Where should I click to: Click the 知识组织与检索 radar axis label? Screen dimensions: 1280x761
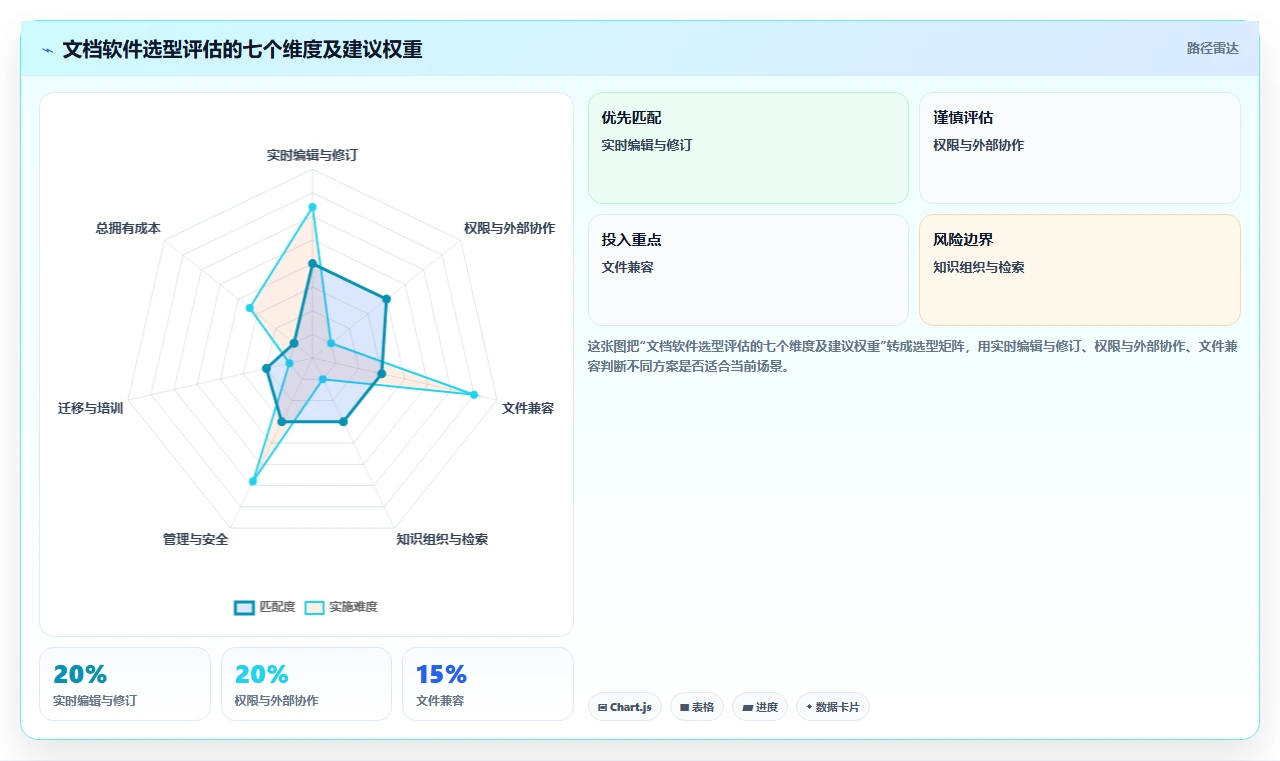pos(442,539)
